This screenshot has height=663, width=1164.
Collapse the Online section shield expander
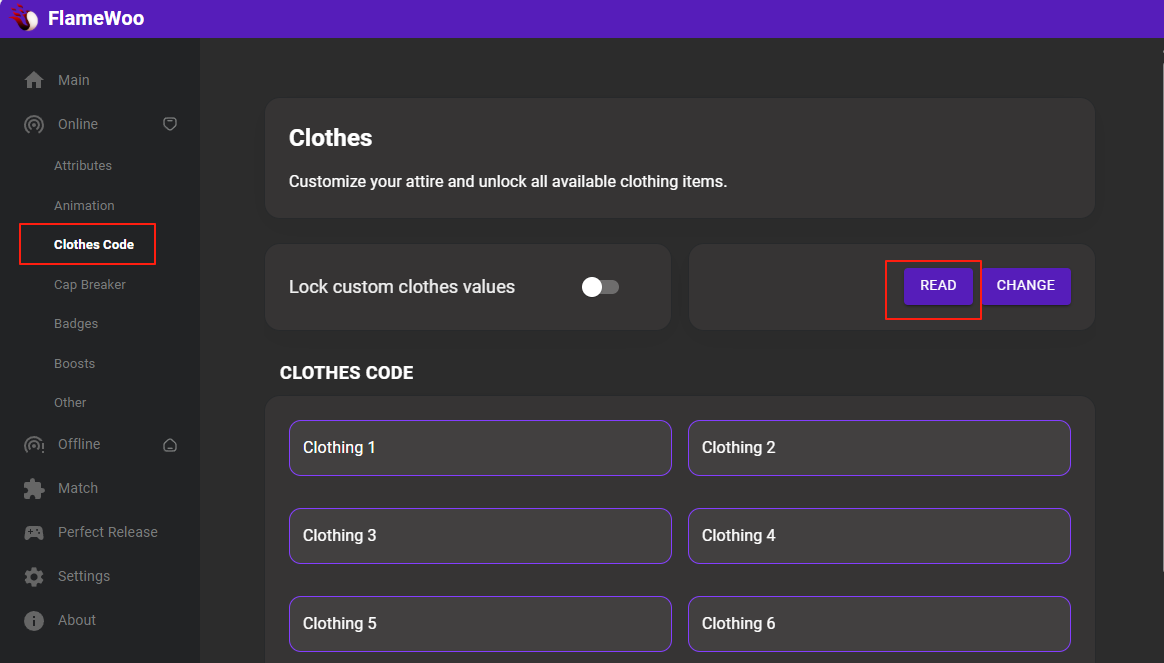[170, 124]
